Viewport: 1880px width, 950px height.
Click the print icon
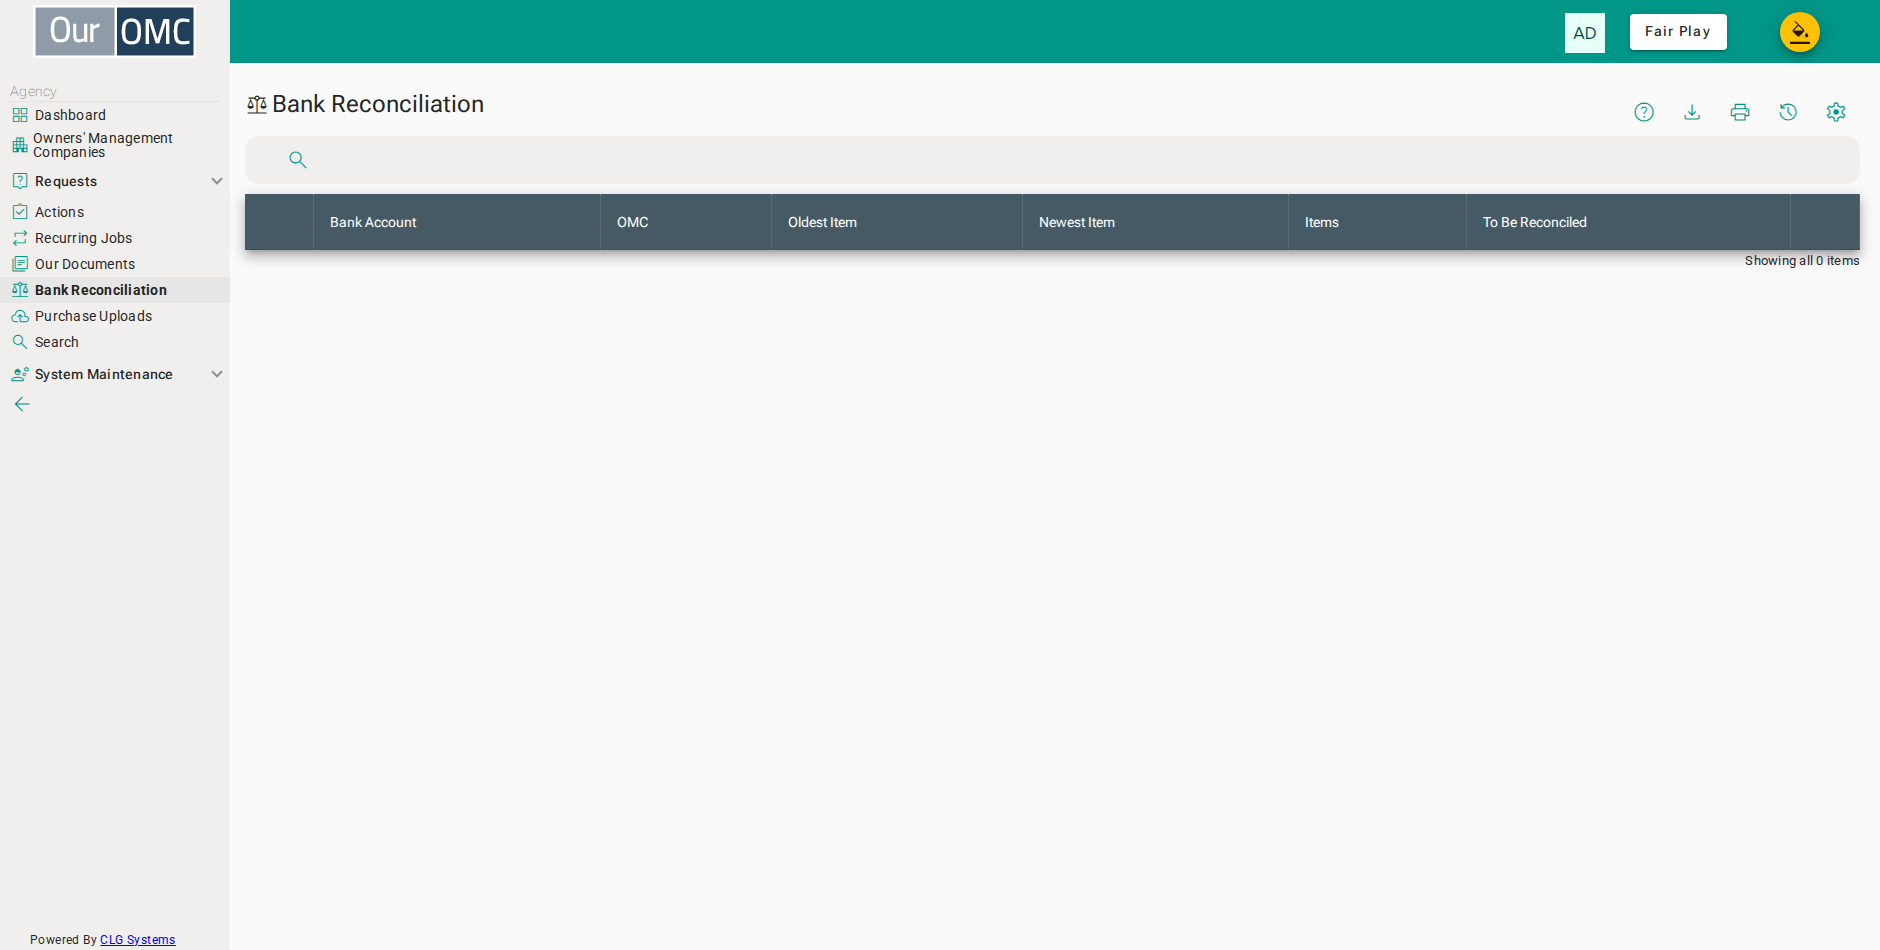click(x=1740, y=112)
